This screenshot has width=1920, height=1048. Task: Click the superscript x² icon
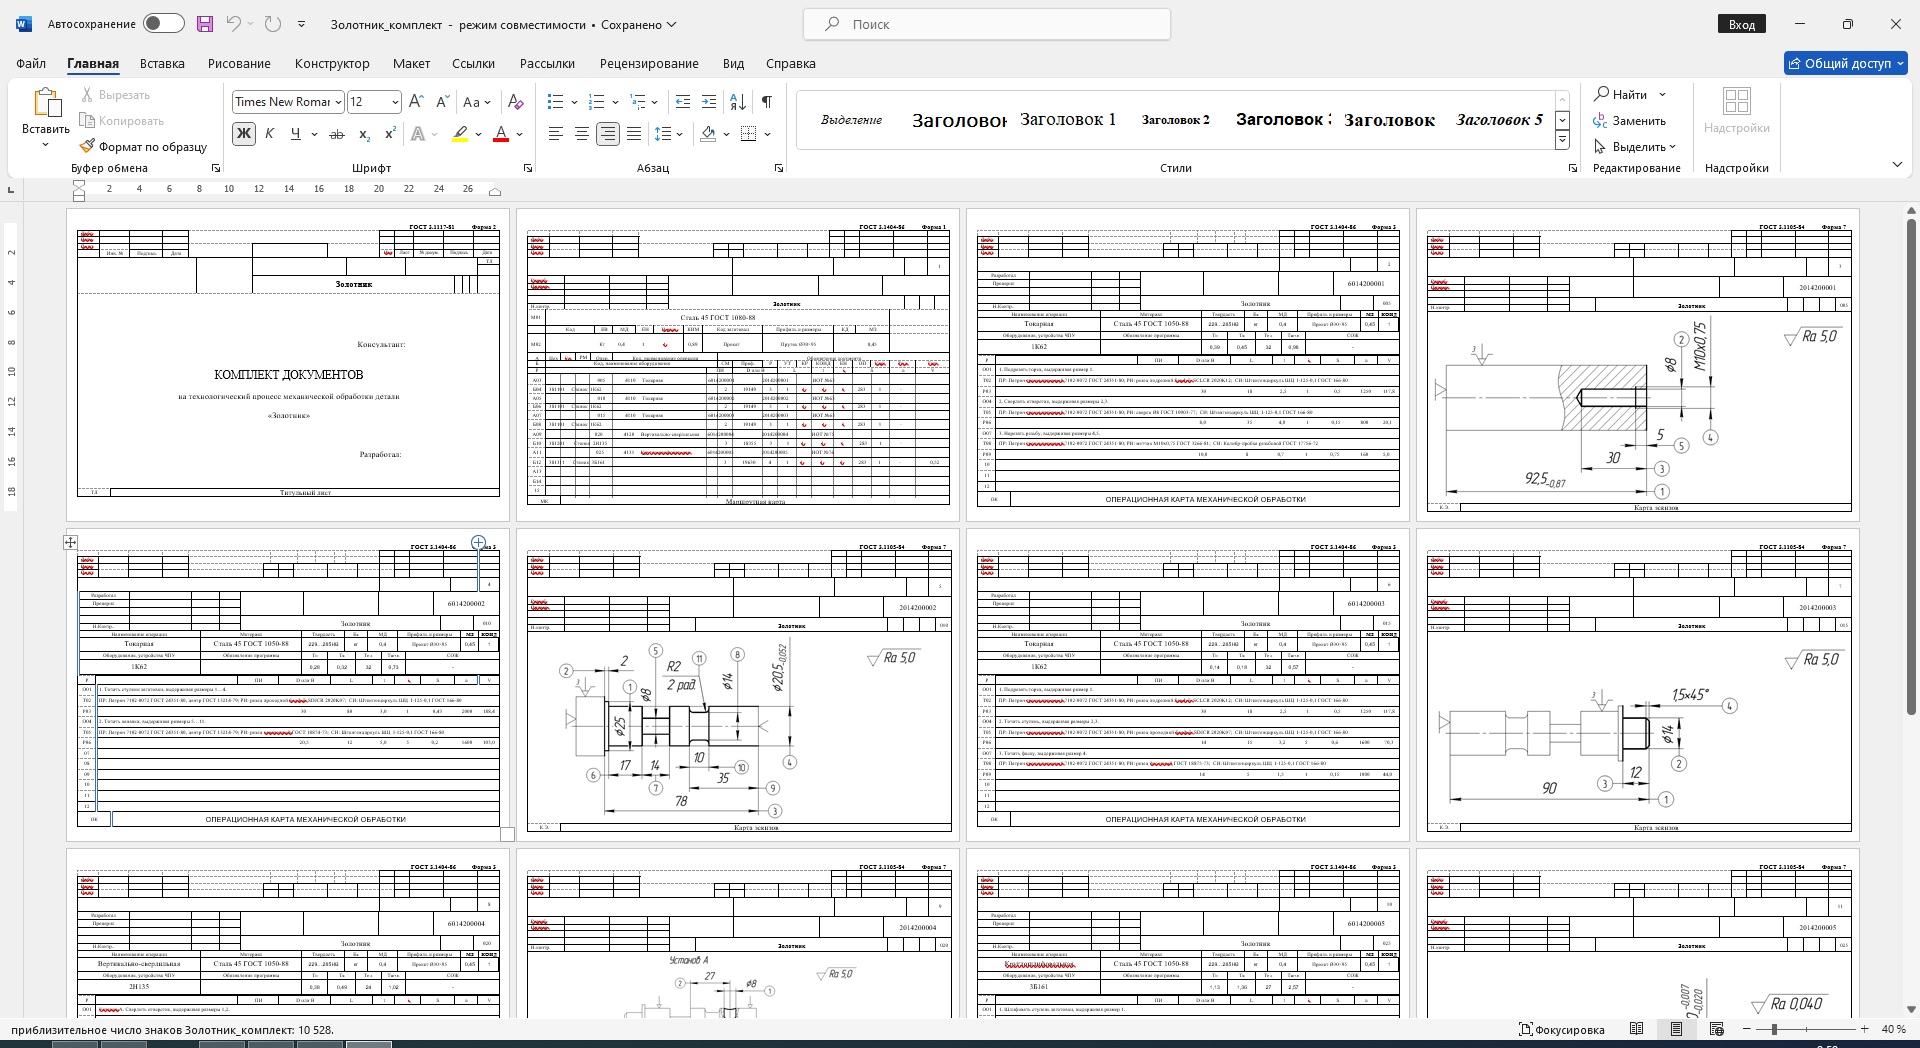click(x=390, y=134)
